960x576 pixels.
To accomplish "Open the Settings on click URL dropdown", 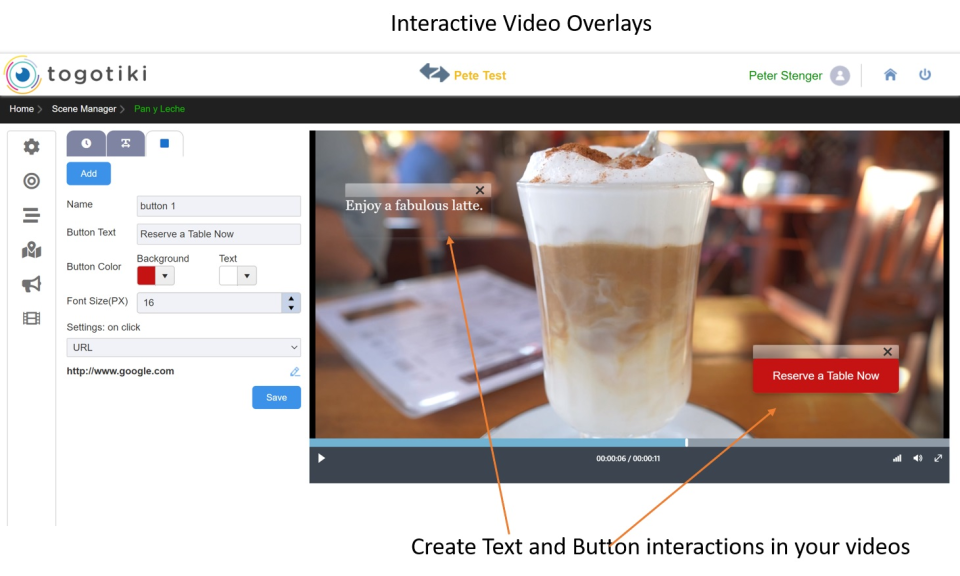I will [x=183, y=347].
